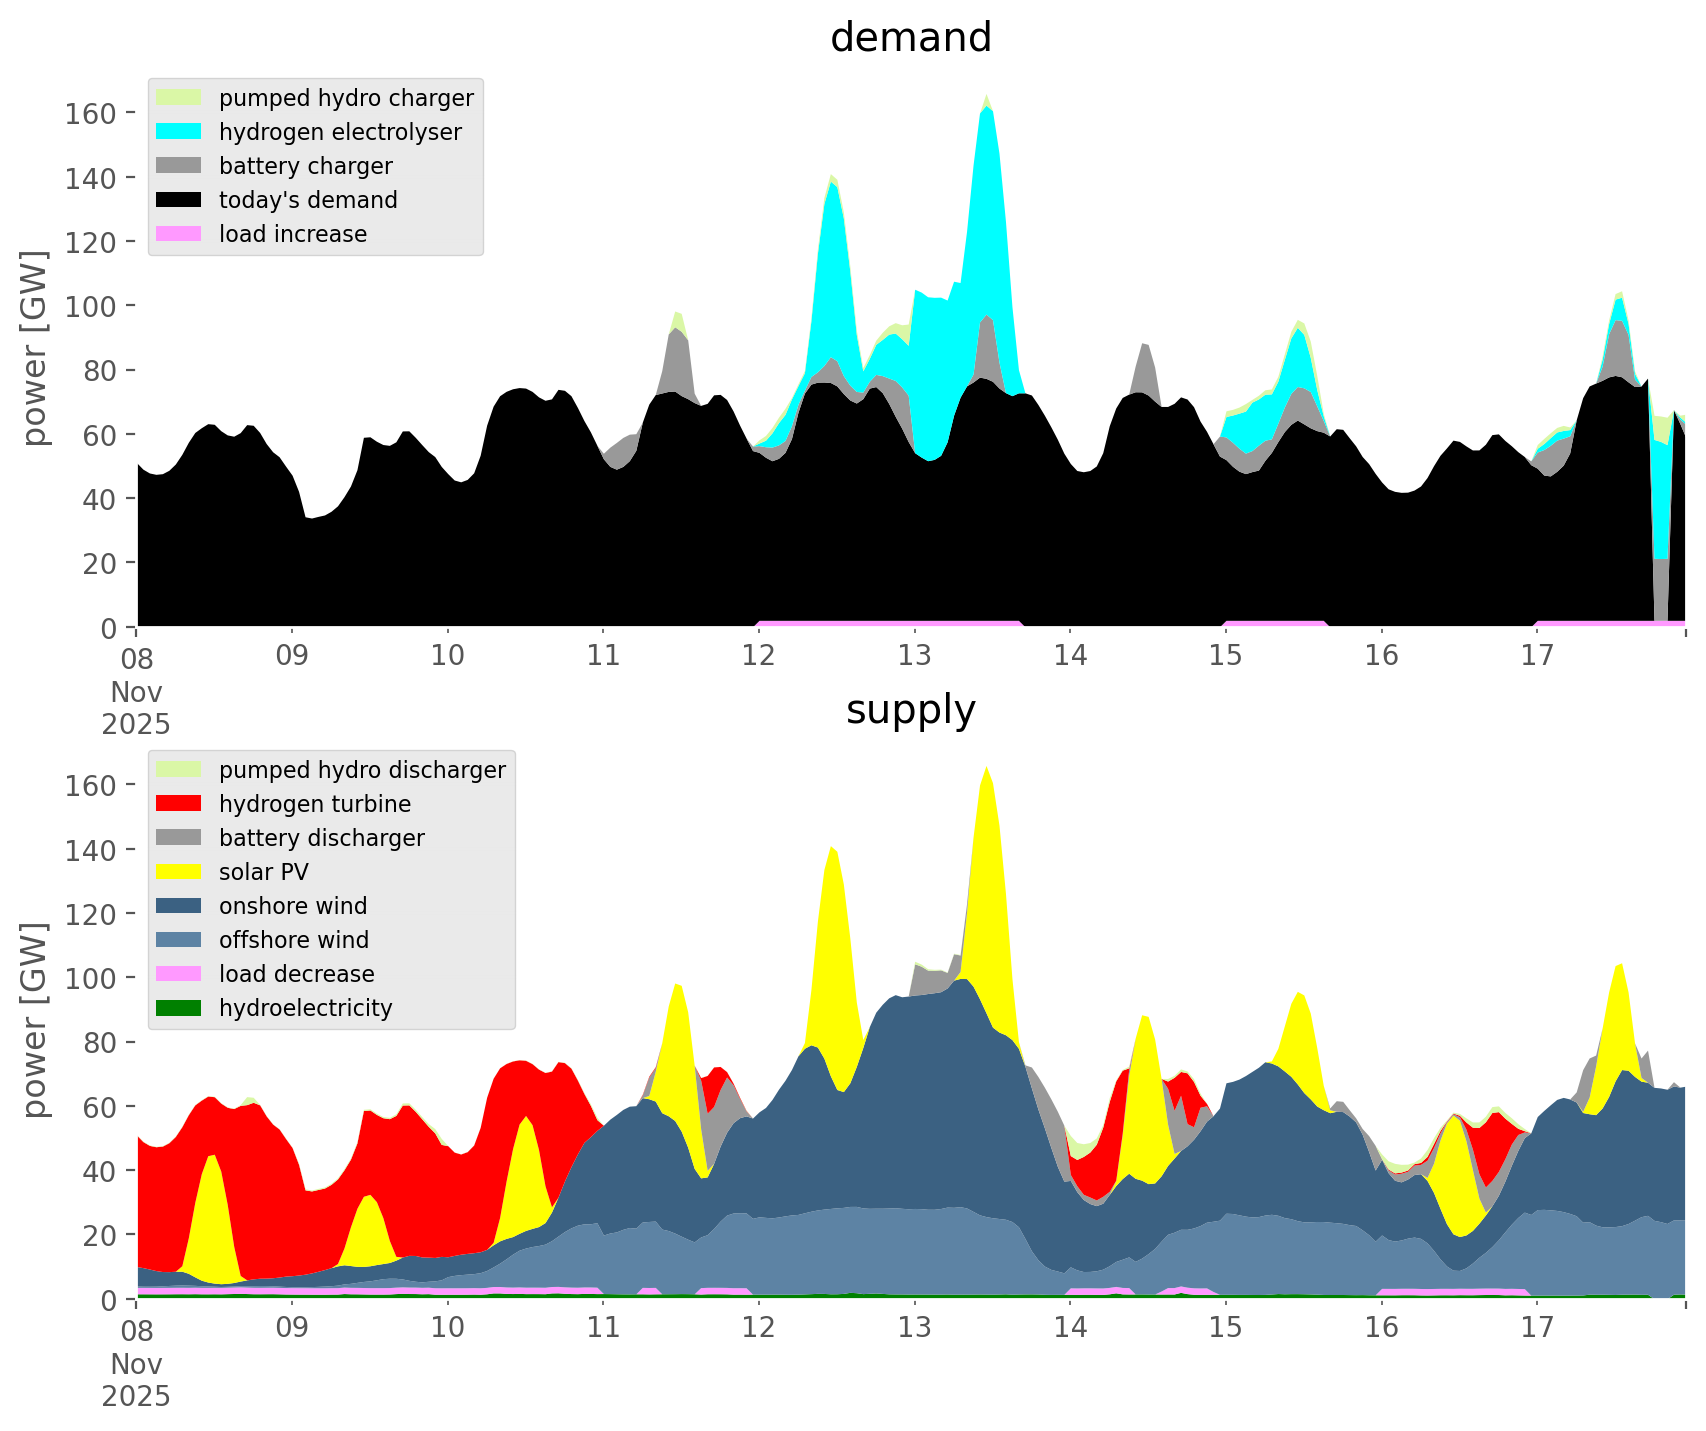Click the demand chart's power [GW] axis label
The width and height of the screenshot is (1706, 1431).
[35, 348]
